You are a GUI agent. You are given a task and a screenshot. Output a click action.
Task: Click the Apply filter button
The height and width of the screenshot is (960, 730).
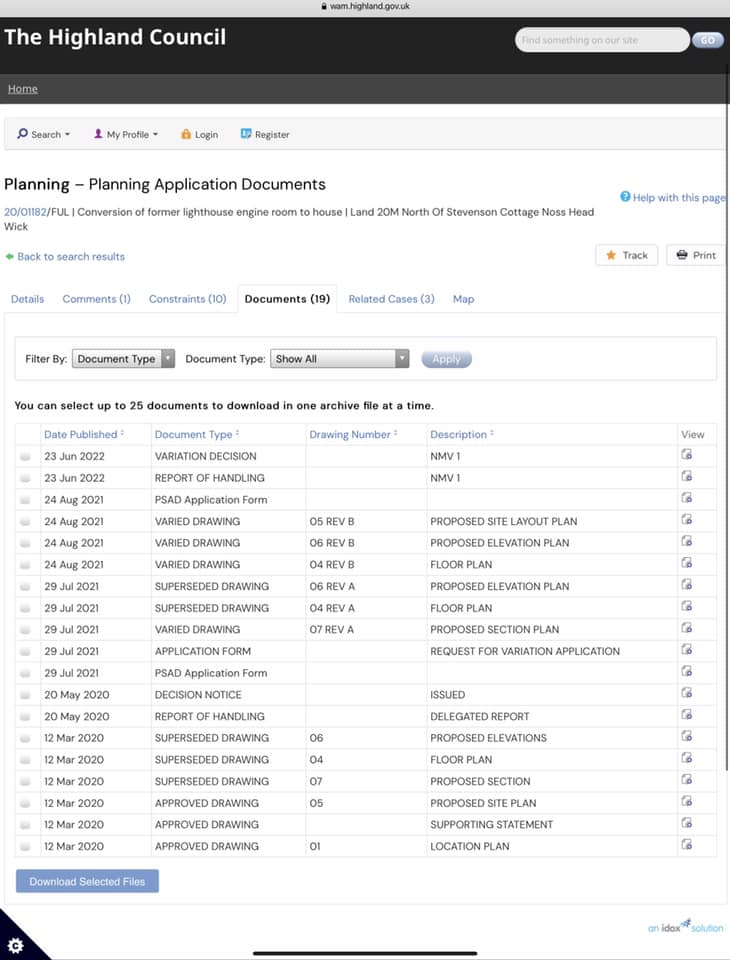[446, 359]
